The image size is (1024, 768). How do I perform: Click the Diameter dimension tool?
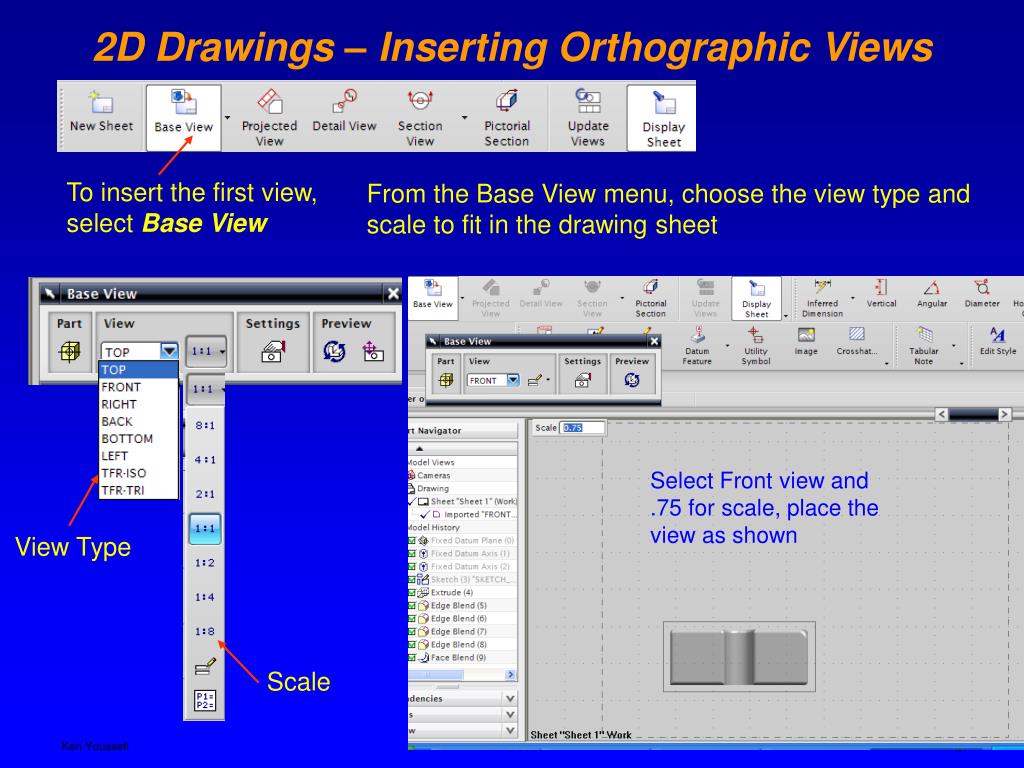coord(982,294)
